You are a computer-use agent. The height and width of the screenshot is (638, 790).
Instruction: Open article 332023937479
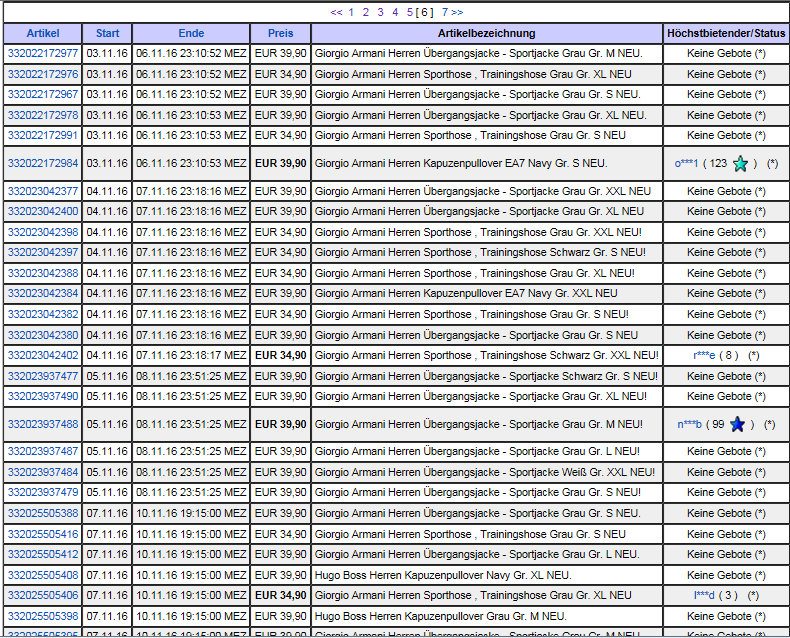point(43,492)
